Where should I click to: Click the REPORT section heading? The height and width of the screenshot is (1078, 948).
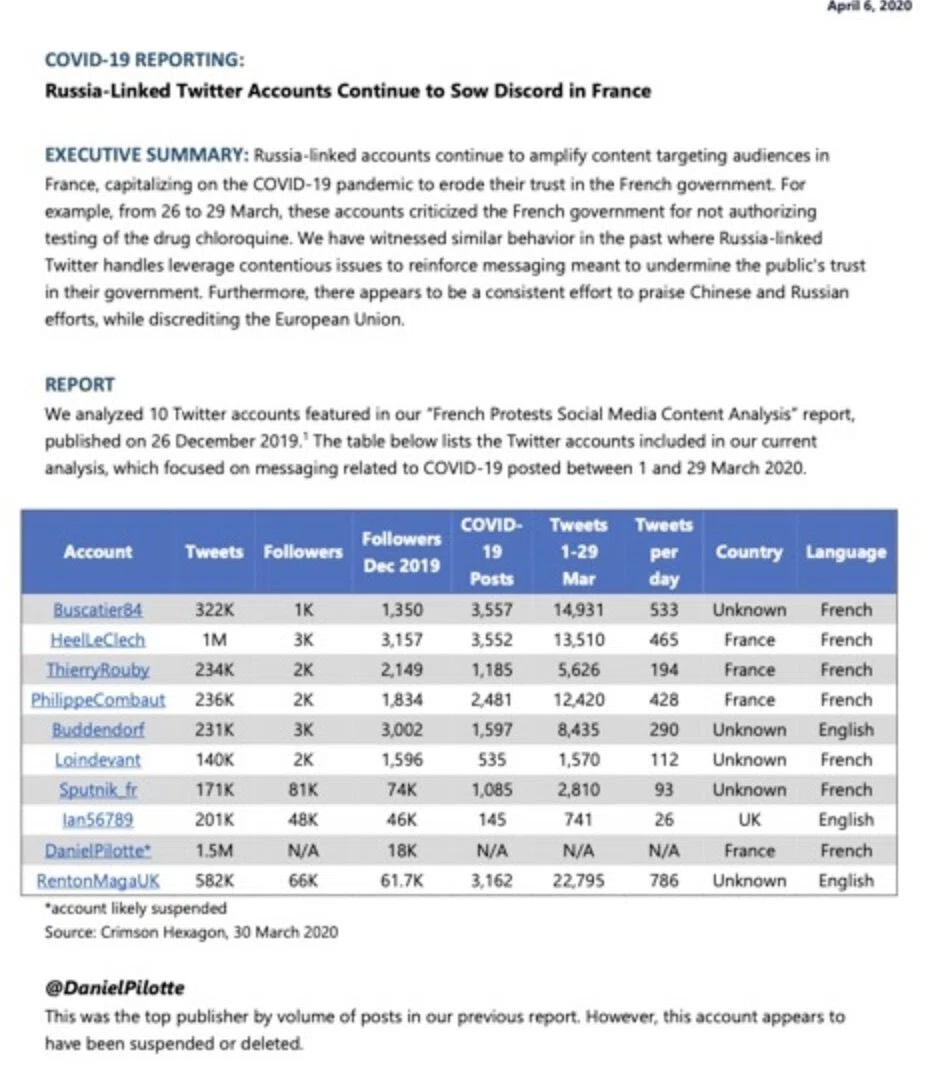tap(80, 384)
